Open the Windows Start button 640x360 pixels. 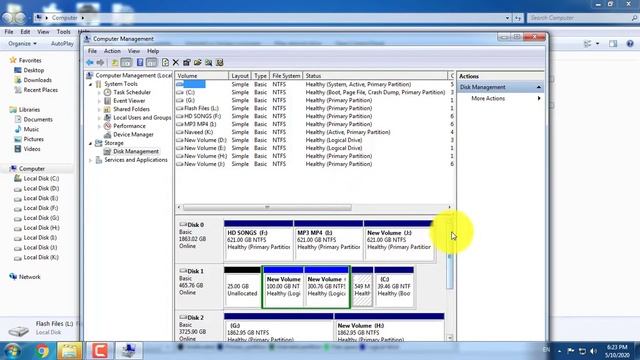[x=12, y=351]
